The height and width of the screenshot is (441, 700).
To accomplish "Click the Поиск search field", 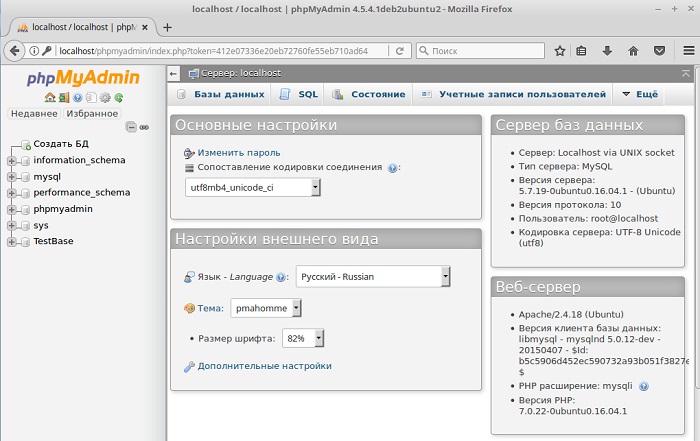I will point(481,51).
